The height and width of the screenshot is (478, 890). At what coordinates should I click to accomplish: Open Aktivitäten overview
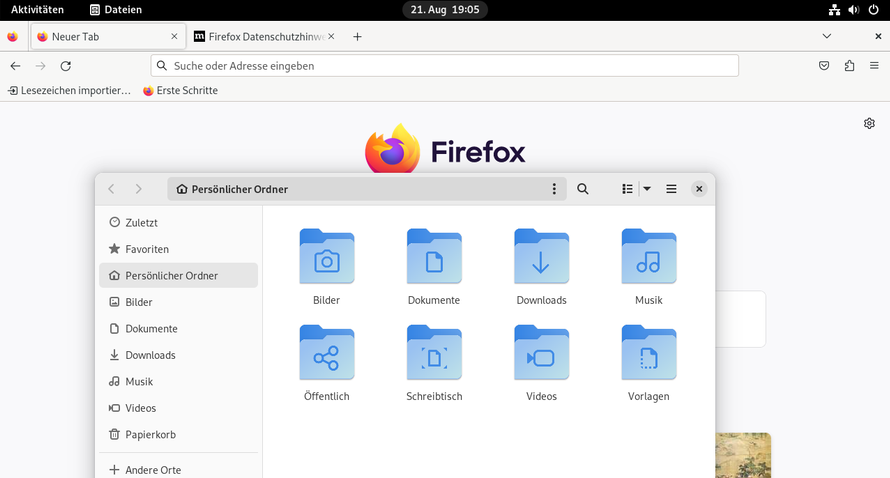[37, 10]
